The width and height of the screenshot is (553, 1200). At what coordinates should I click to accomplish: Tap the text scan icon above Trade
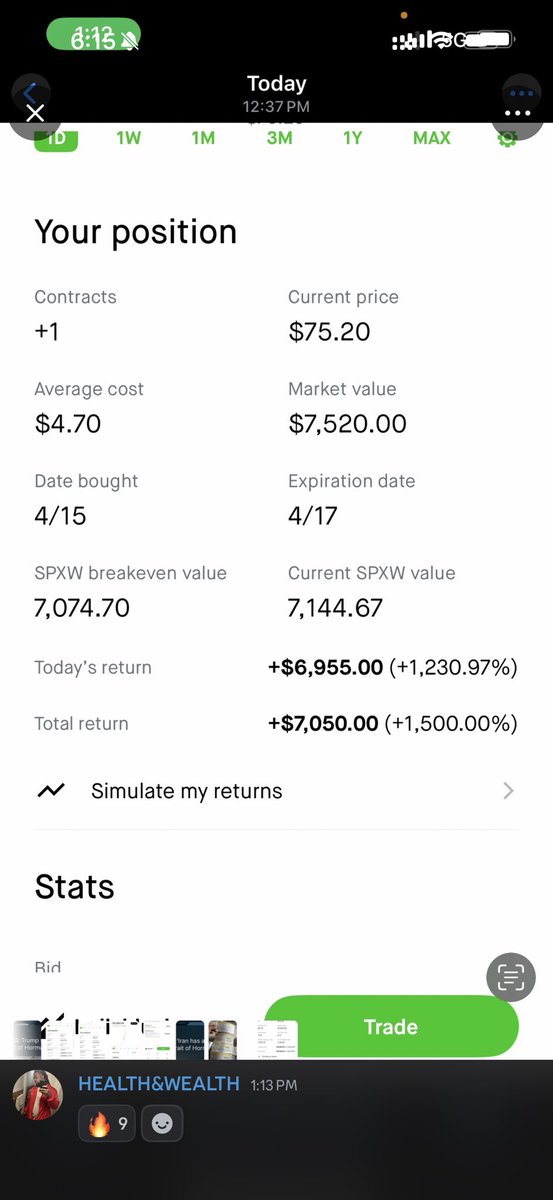tap(511, 976)
